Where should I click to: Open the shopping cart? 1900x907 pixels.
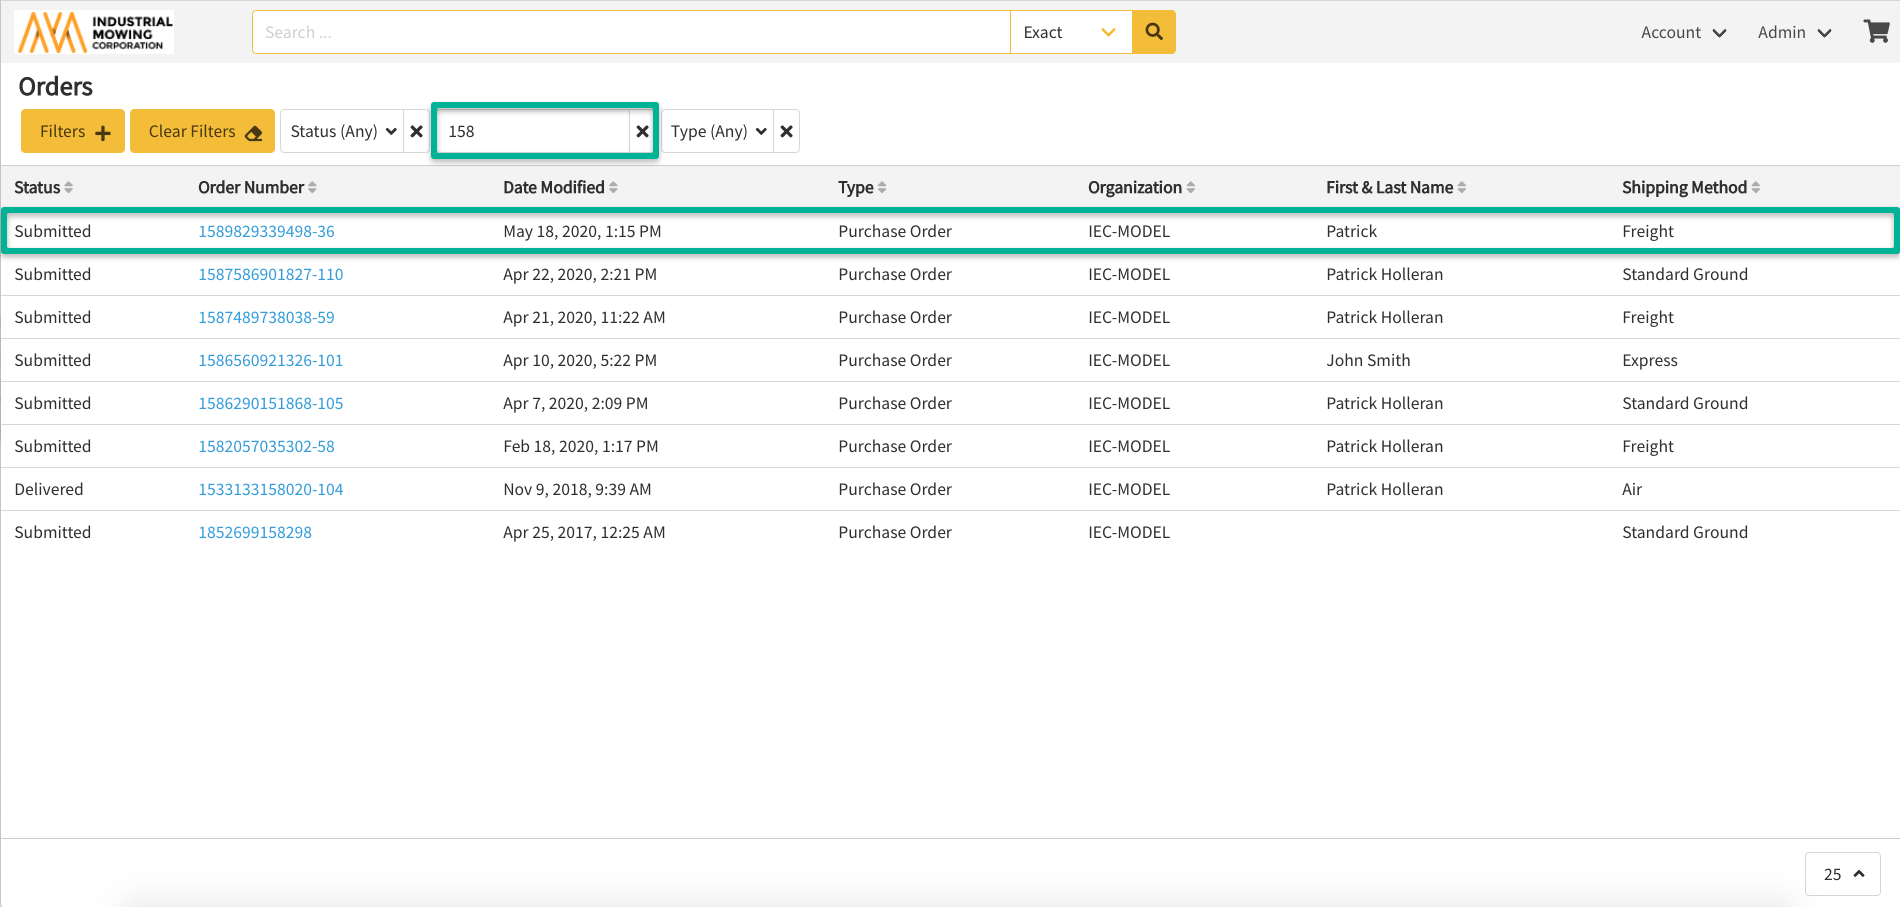point(1876,32)
